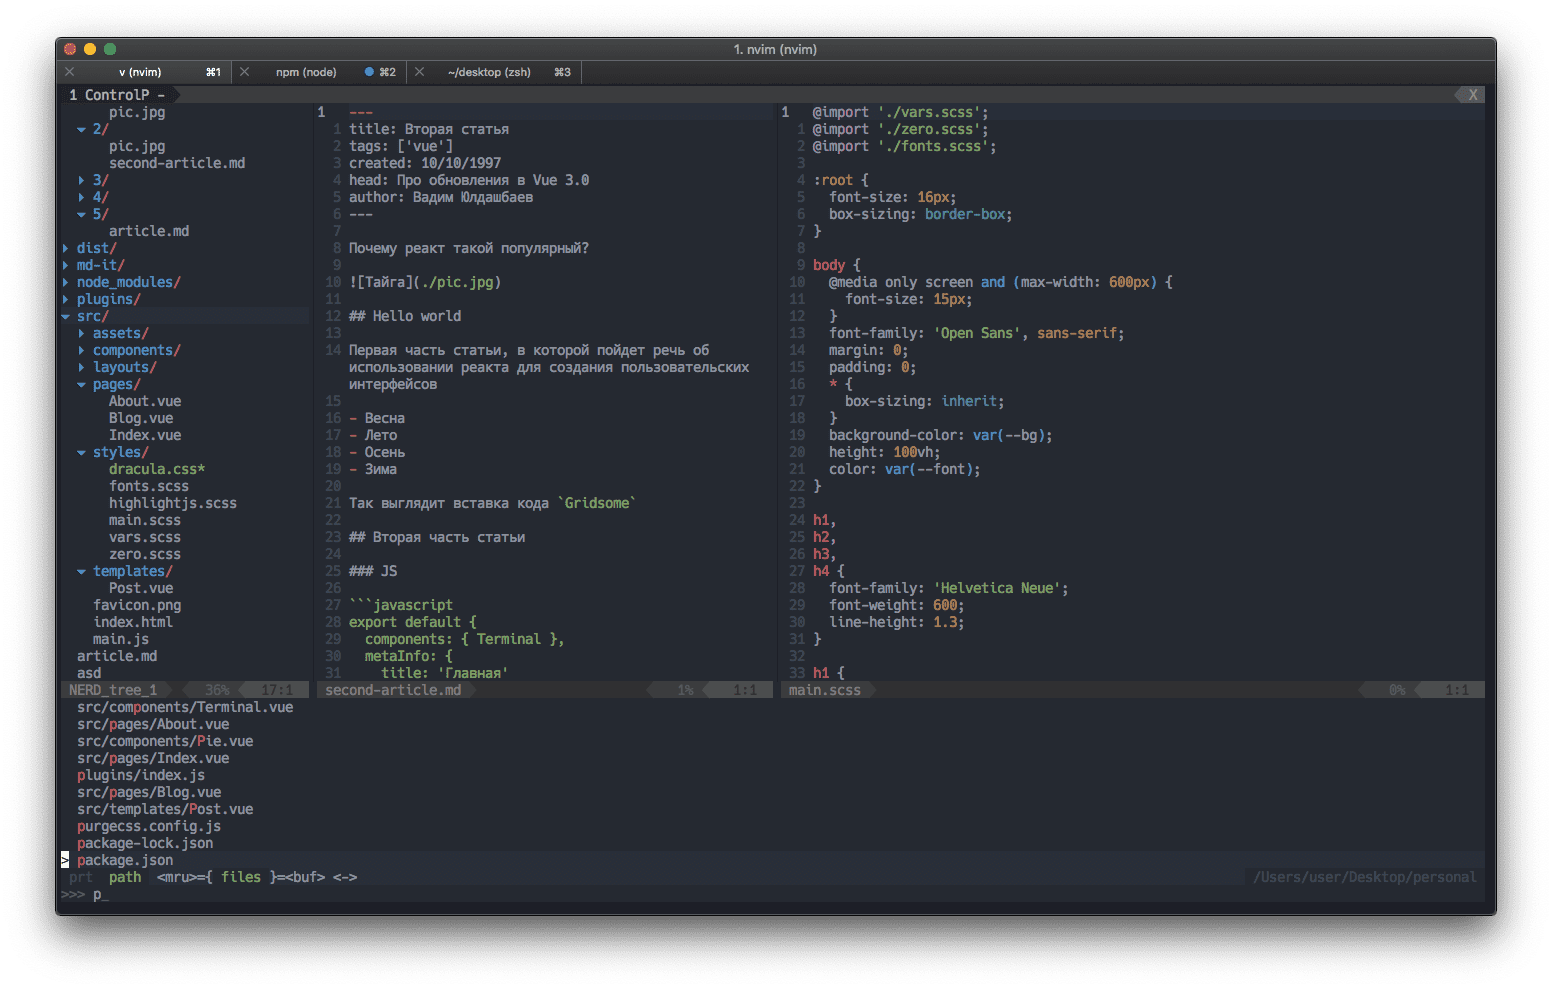Select plugins/index.js in CtrlP results

tap(141, 775)
